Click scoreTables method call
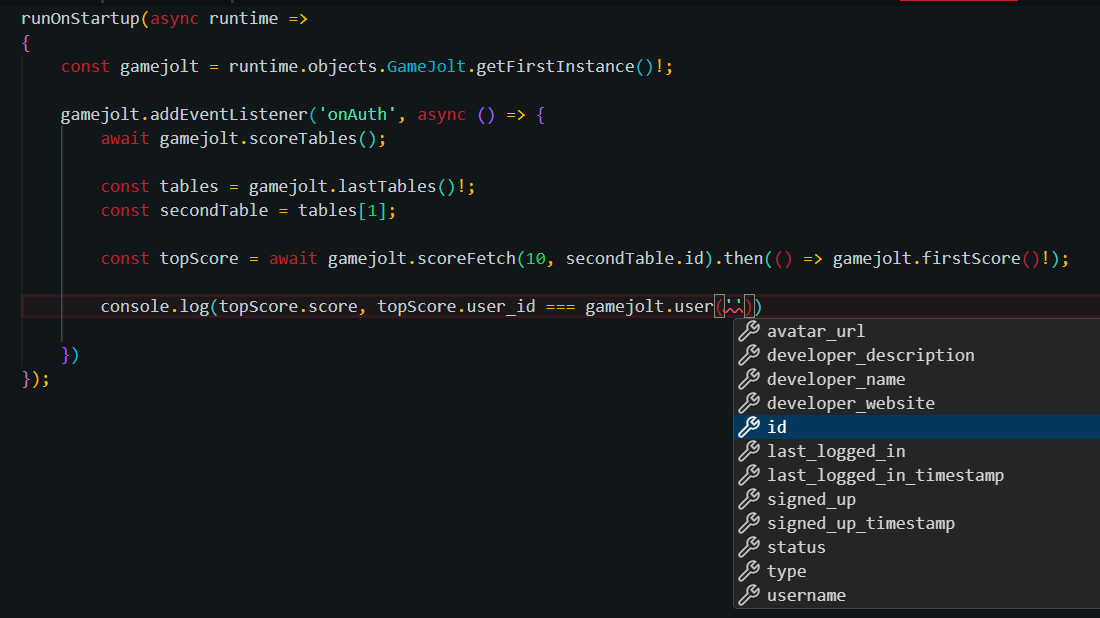 303,138
